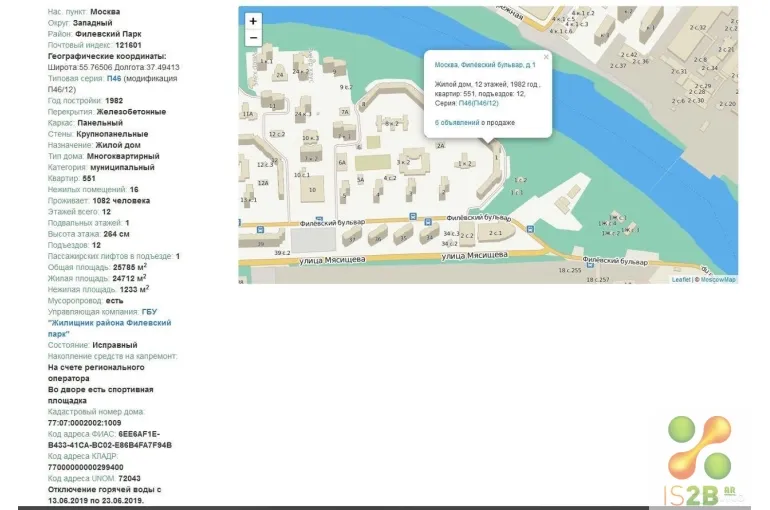Image resolution: width=770 pixels, height=510 pixels.
Task: Click building 3 к.2 on the map
Action: pos(404,162)
